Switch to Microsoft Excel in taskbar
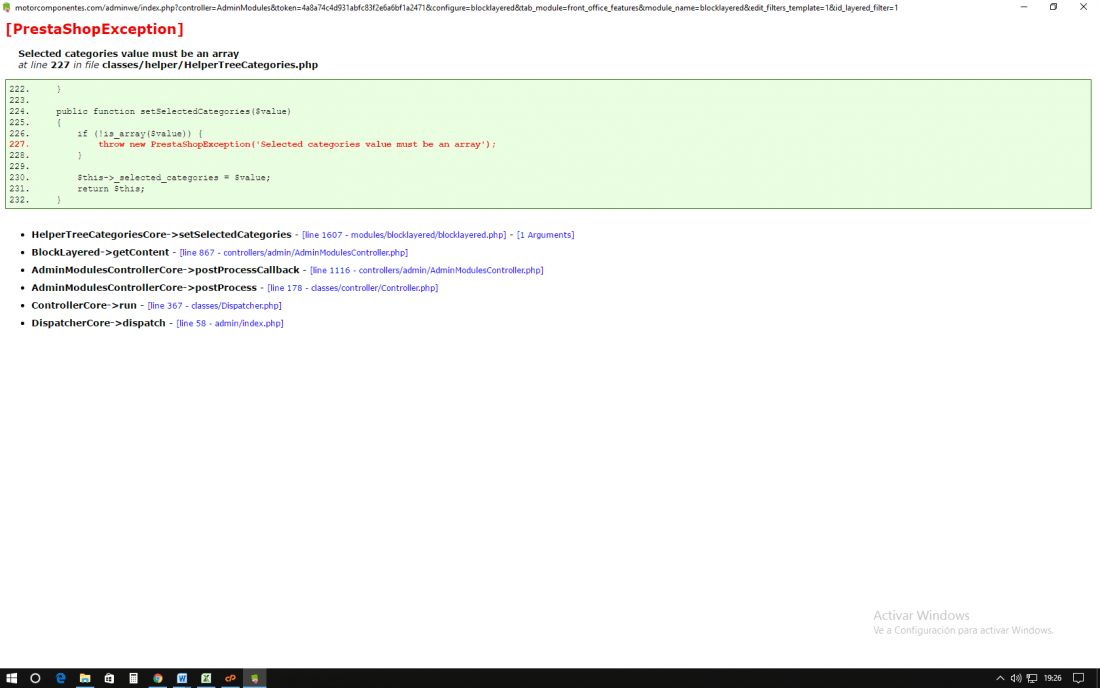Image resolution: width=1100 pixels, height=688 pixels. tap(206, 678)
